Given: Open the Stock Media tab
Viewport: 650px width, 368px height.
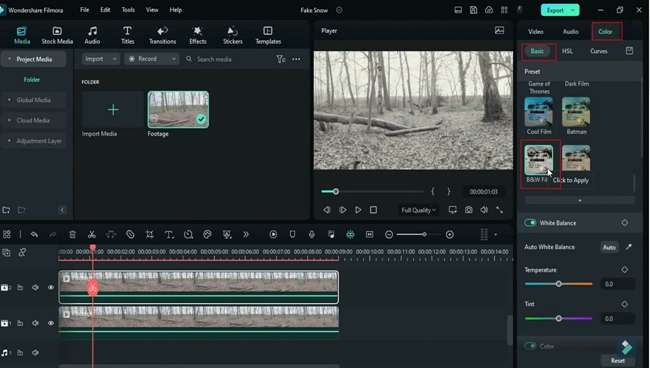Looking at the screenshot, I should point(57,36).
